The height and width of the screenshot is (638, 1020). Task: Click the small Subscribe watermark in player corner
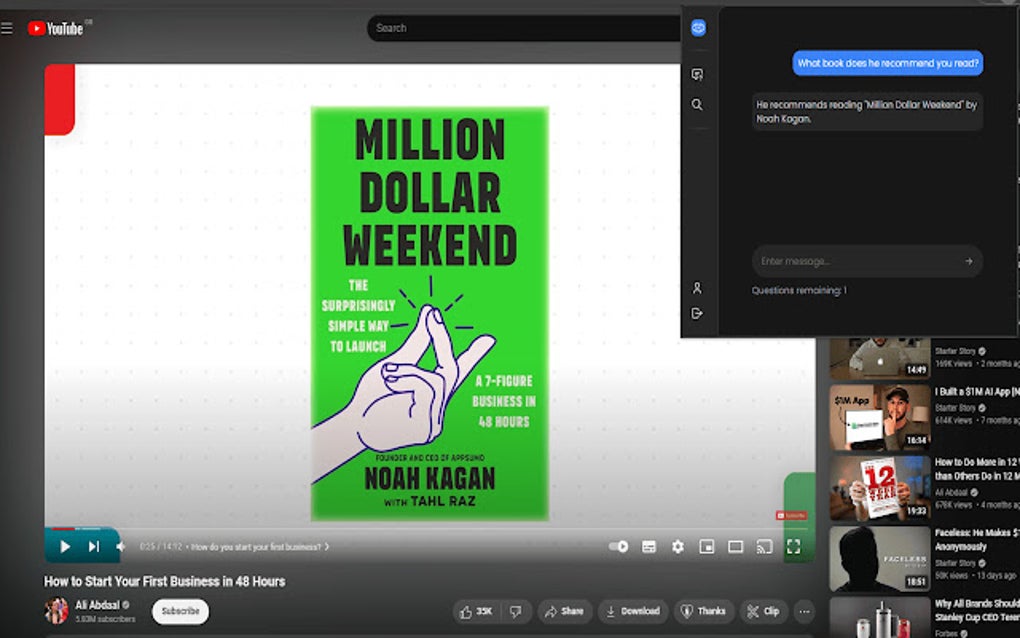coord(791,515)
